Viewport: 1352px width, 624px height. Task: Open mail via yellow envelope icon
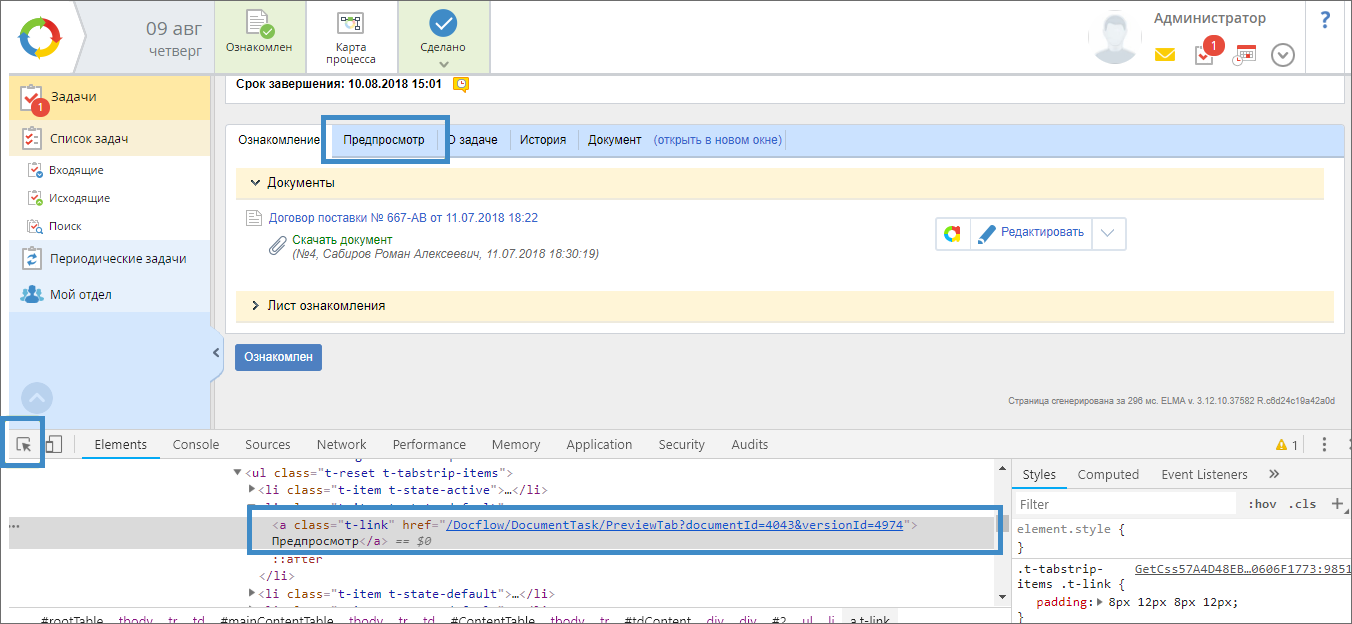(1164, 55)
